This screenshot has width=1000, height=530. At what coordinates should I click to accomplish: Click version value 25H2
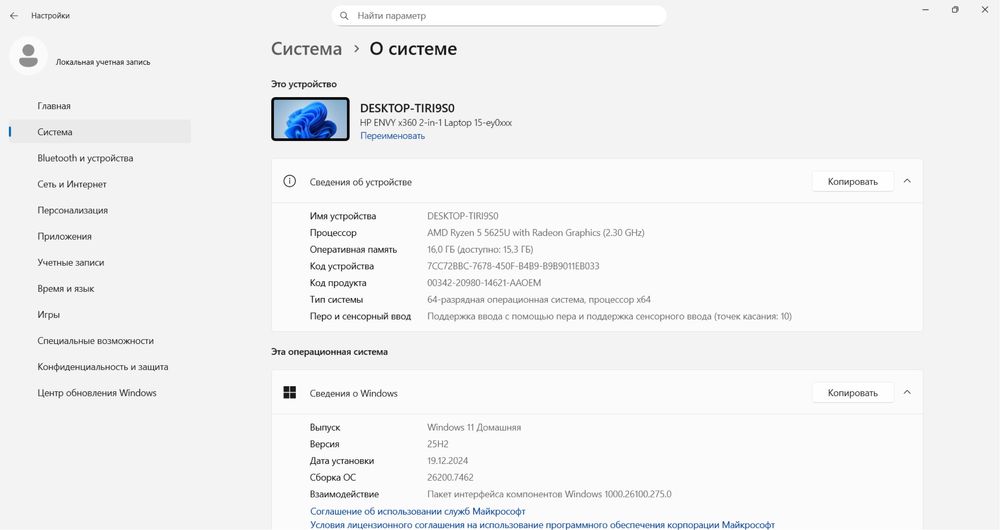coord(438,444)
